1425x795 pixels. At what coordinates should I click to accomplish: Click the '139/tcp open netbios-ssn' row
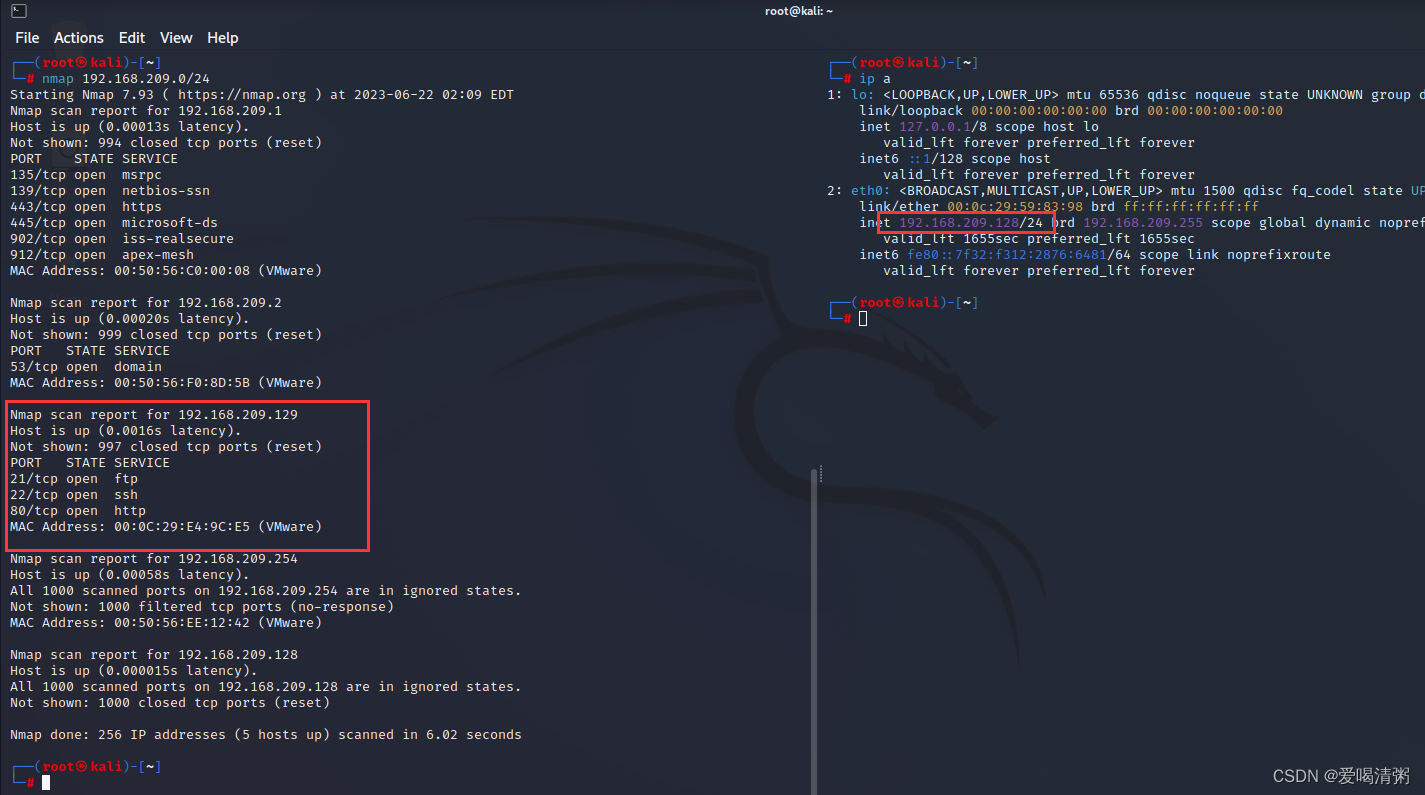(110, 190)
